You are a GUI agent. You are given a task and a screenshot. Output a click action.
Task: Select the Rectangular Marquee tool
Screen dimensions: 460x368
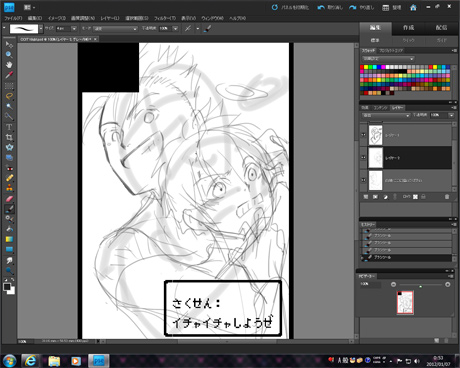pyautogui.click(x=9, y=86)
